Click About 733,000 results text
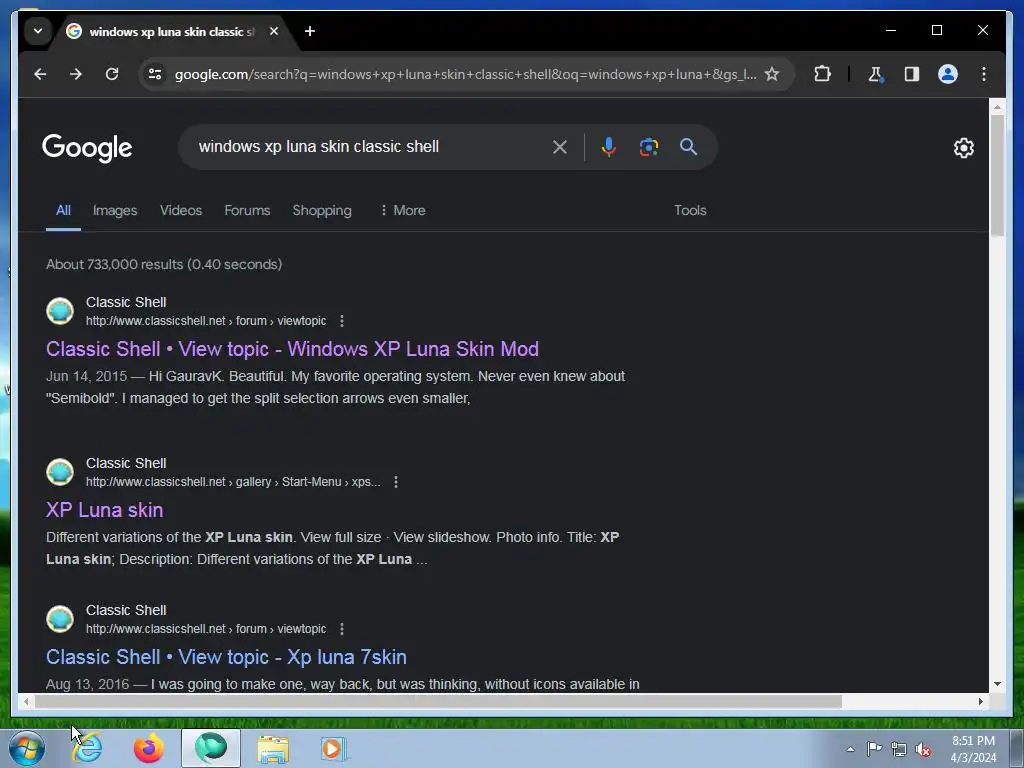The width and height of the screenshot is (1024, 768). point(164,264)
